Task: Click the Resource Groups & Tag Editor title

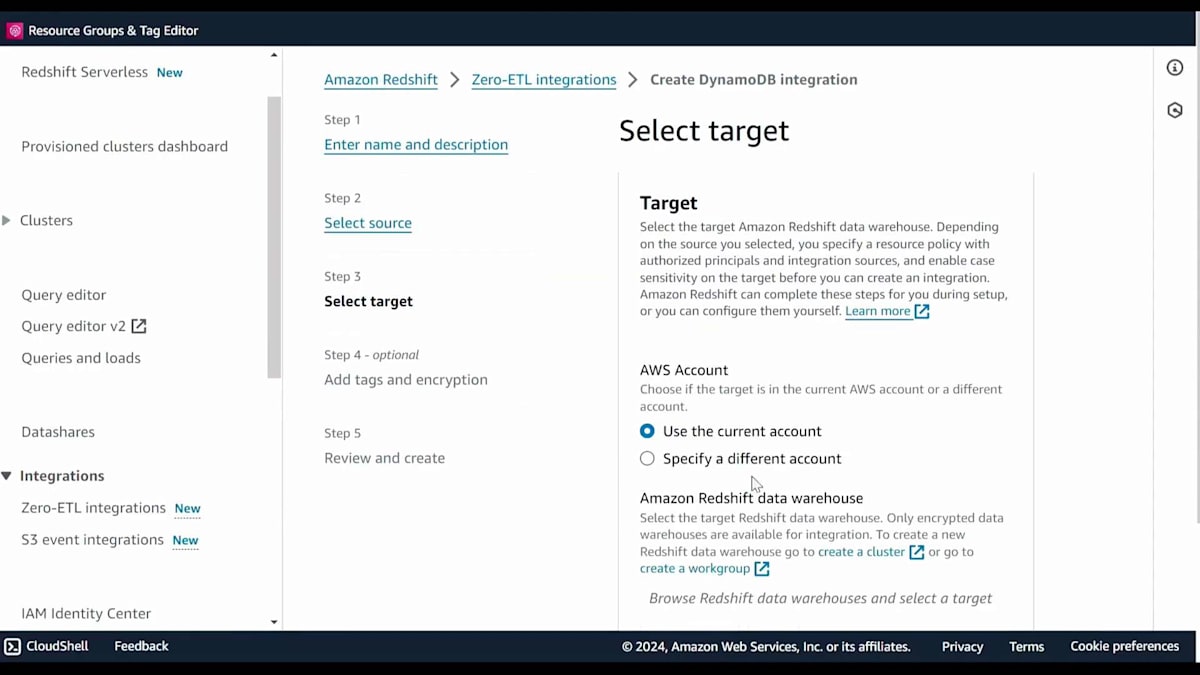Action: click(113, 31)
